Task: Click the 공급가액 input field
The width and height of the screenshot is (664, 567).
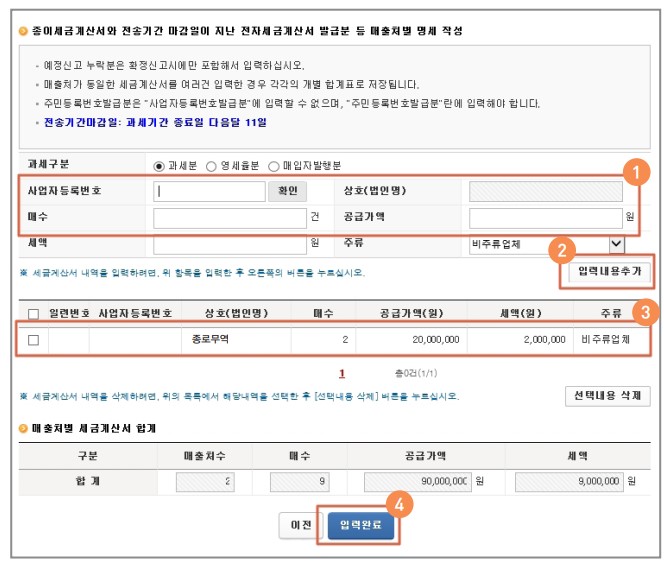Action: point(545,218)
